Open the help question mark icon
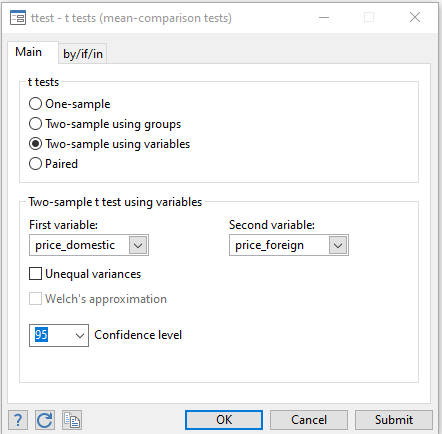This screenshot has height=434, width=442. [18, 420]
